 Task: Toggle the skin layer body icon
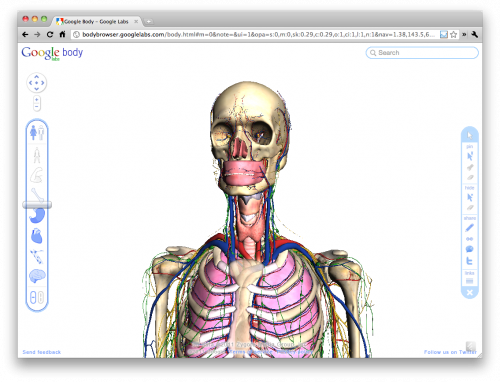[37, 156]
